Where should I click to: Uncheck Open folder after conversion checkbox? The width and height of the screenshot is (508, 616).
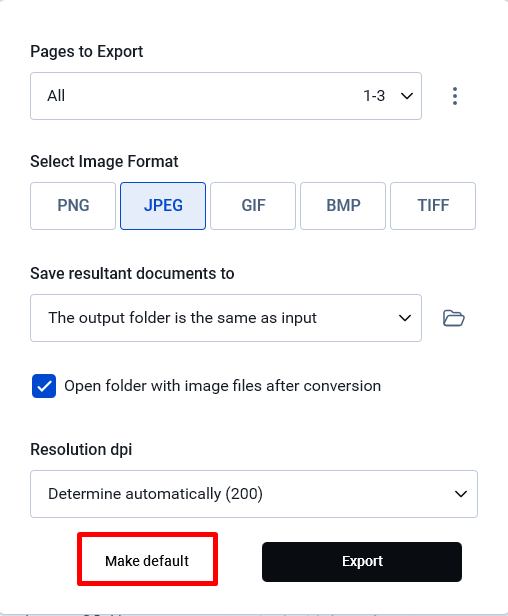44,386
